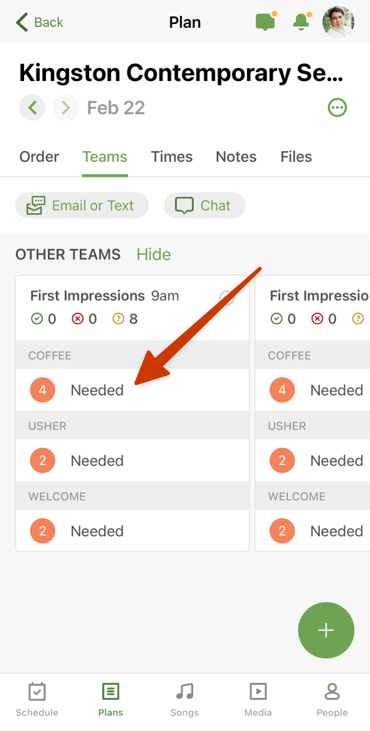Tap the Email or Text button
This screenshot has width=370, height=731.
click(82, 206)
